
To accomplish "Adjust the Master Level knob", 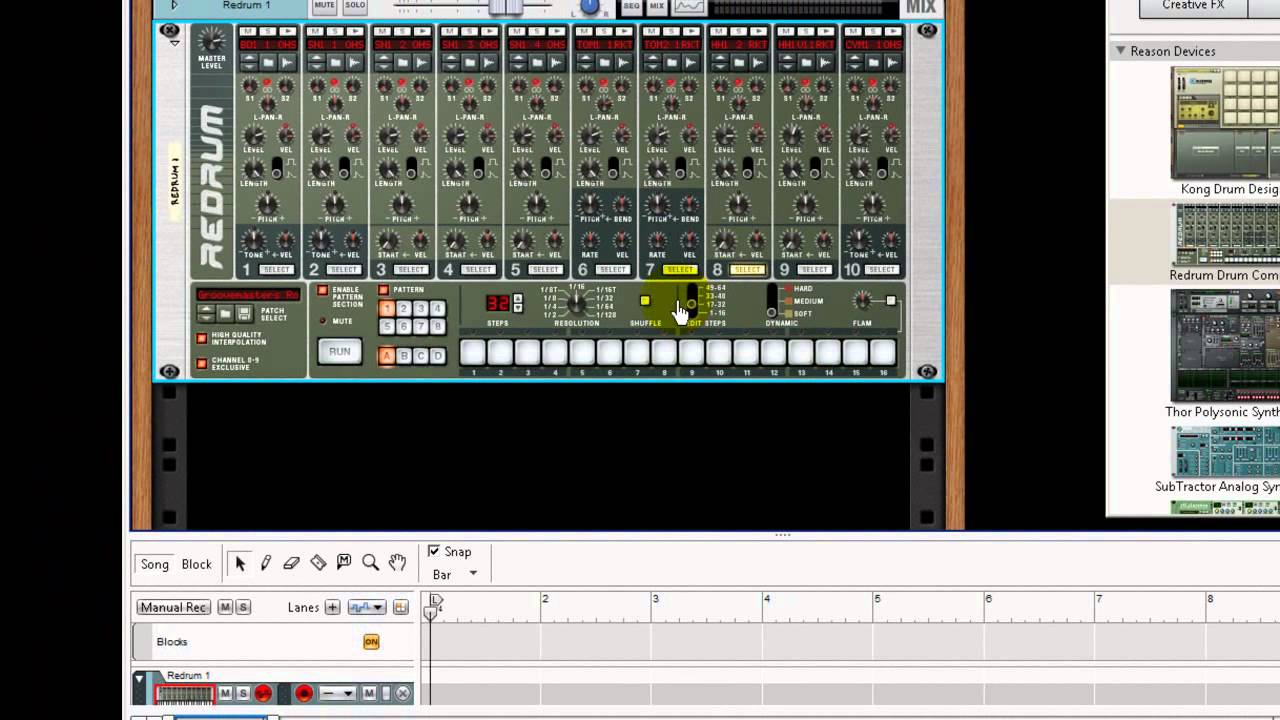I will coord(211,41).
